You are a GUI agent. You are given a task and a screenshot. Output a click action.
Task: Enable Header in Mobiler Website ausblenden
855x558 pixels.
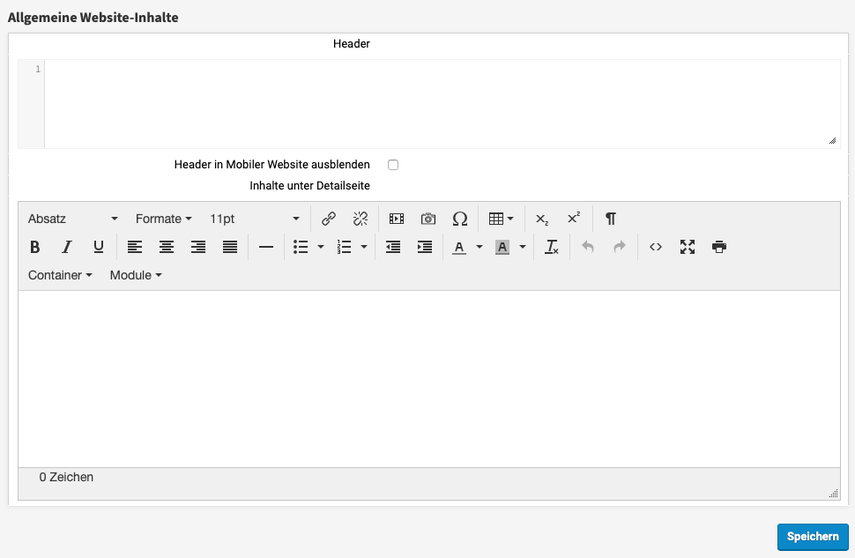(x=393, y=165)
